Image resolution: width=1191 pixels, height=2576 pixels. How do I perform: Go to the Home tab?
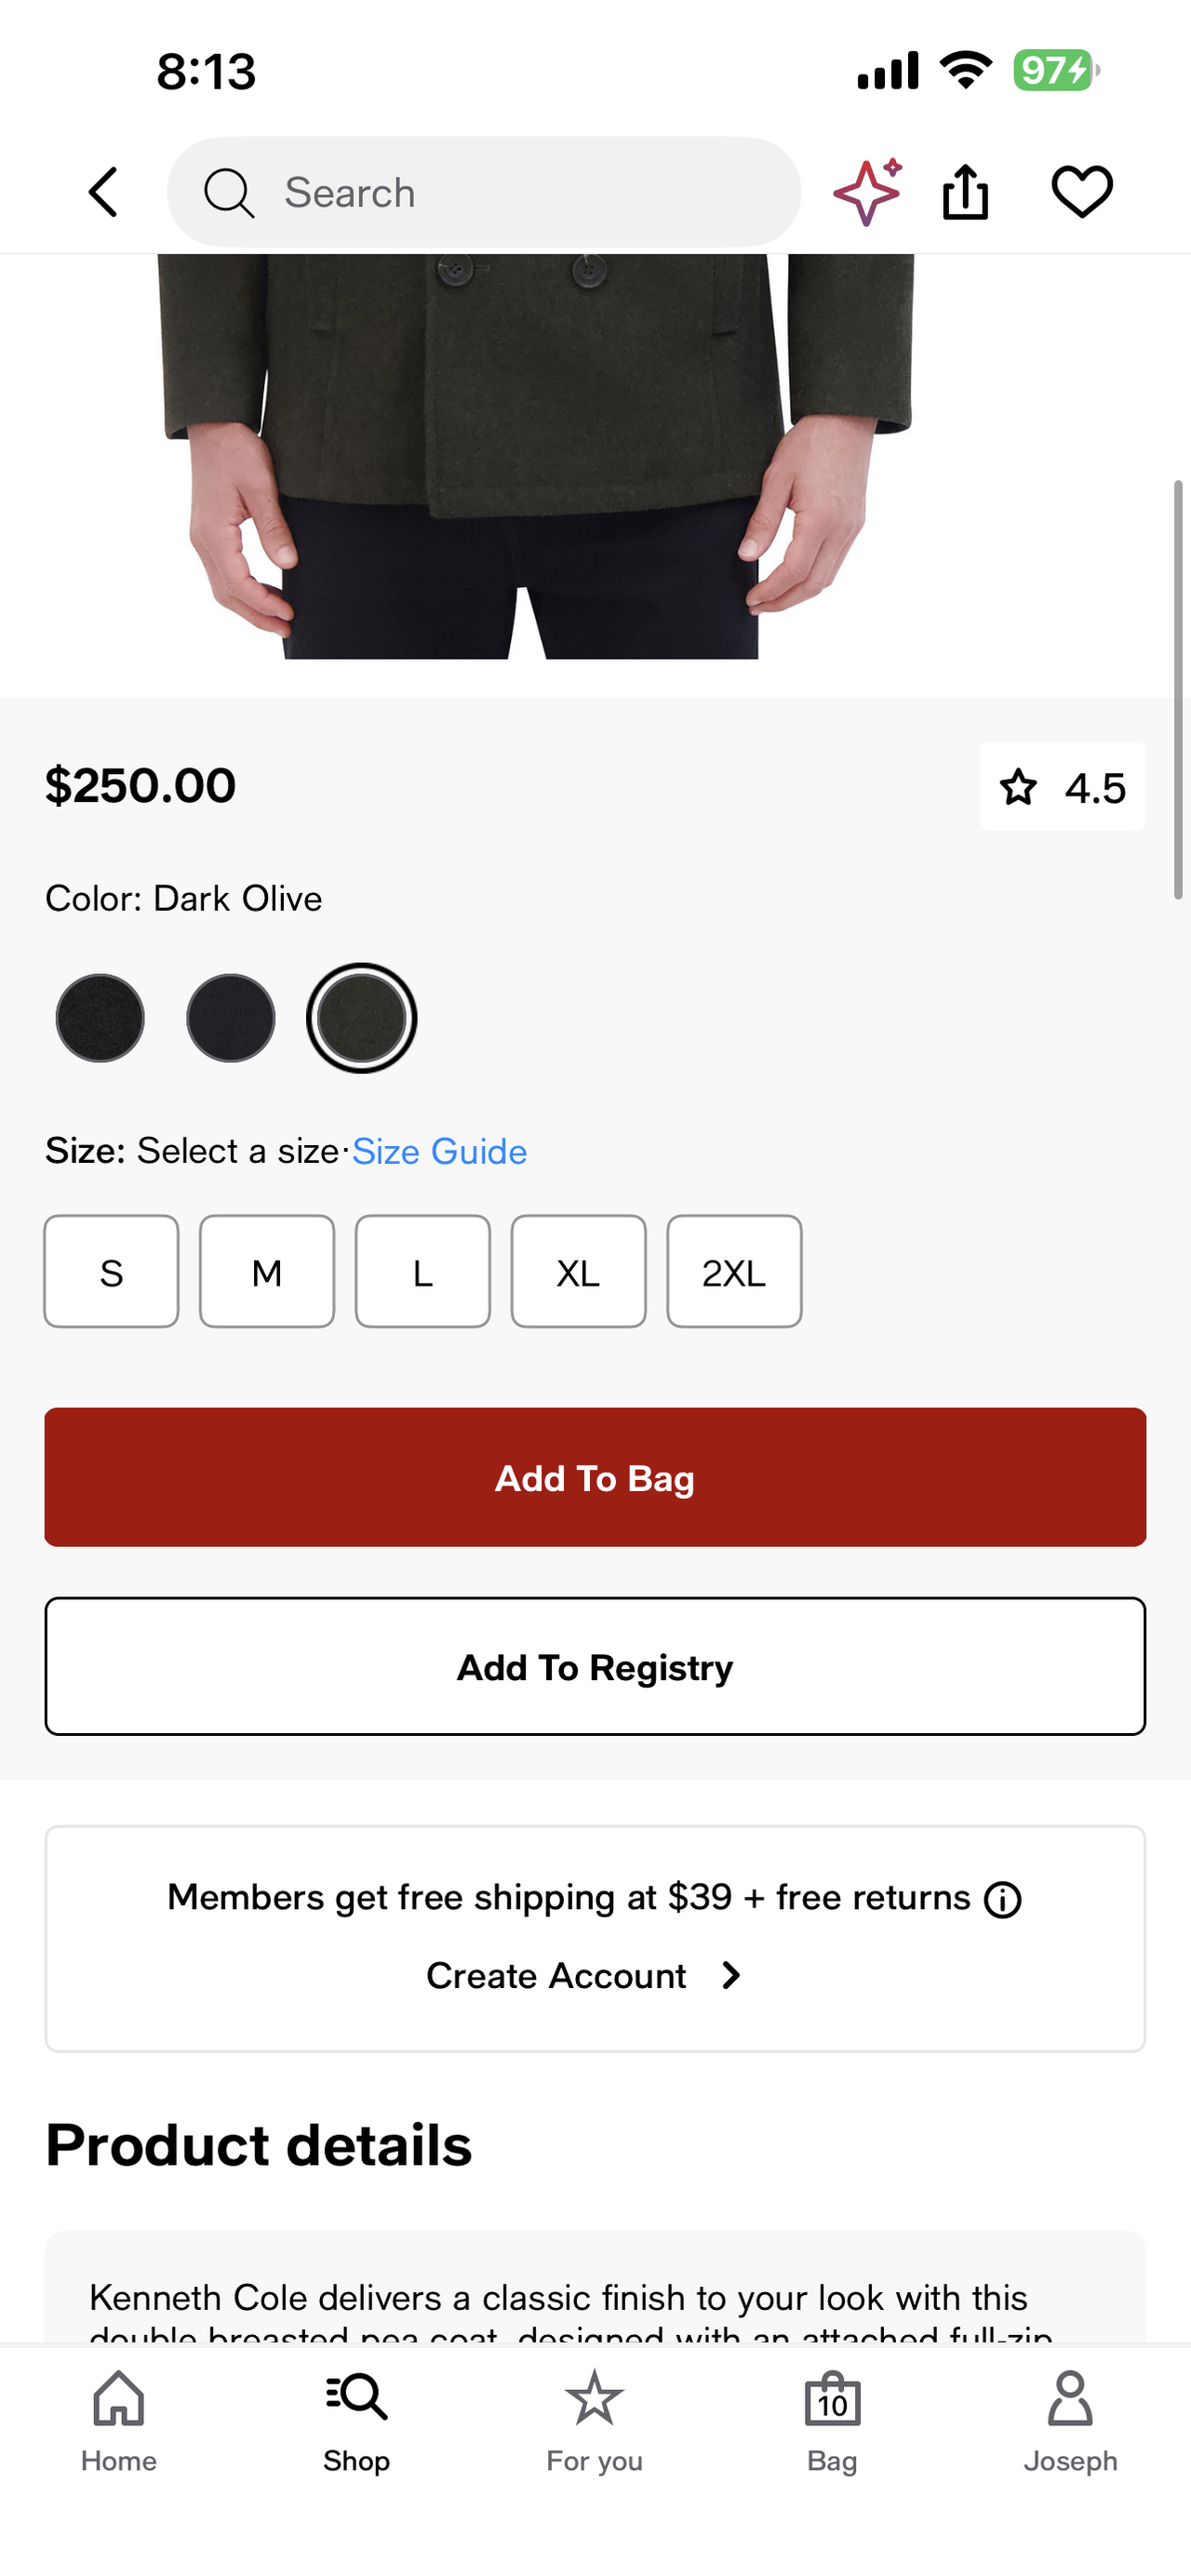pyautogui.click(x=119, y=2420)
